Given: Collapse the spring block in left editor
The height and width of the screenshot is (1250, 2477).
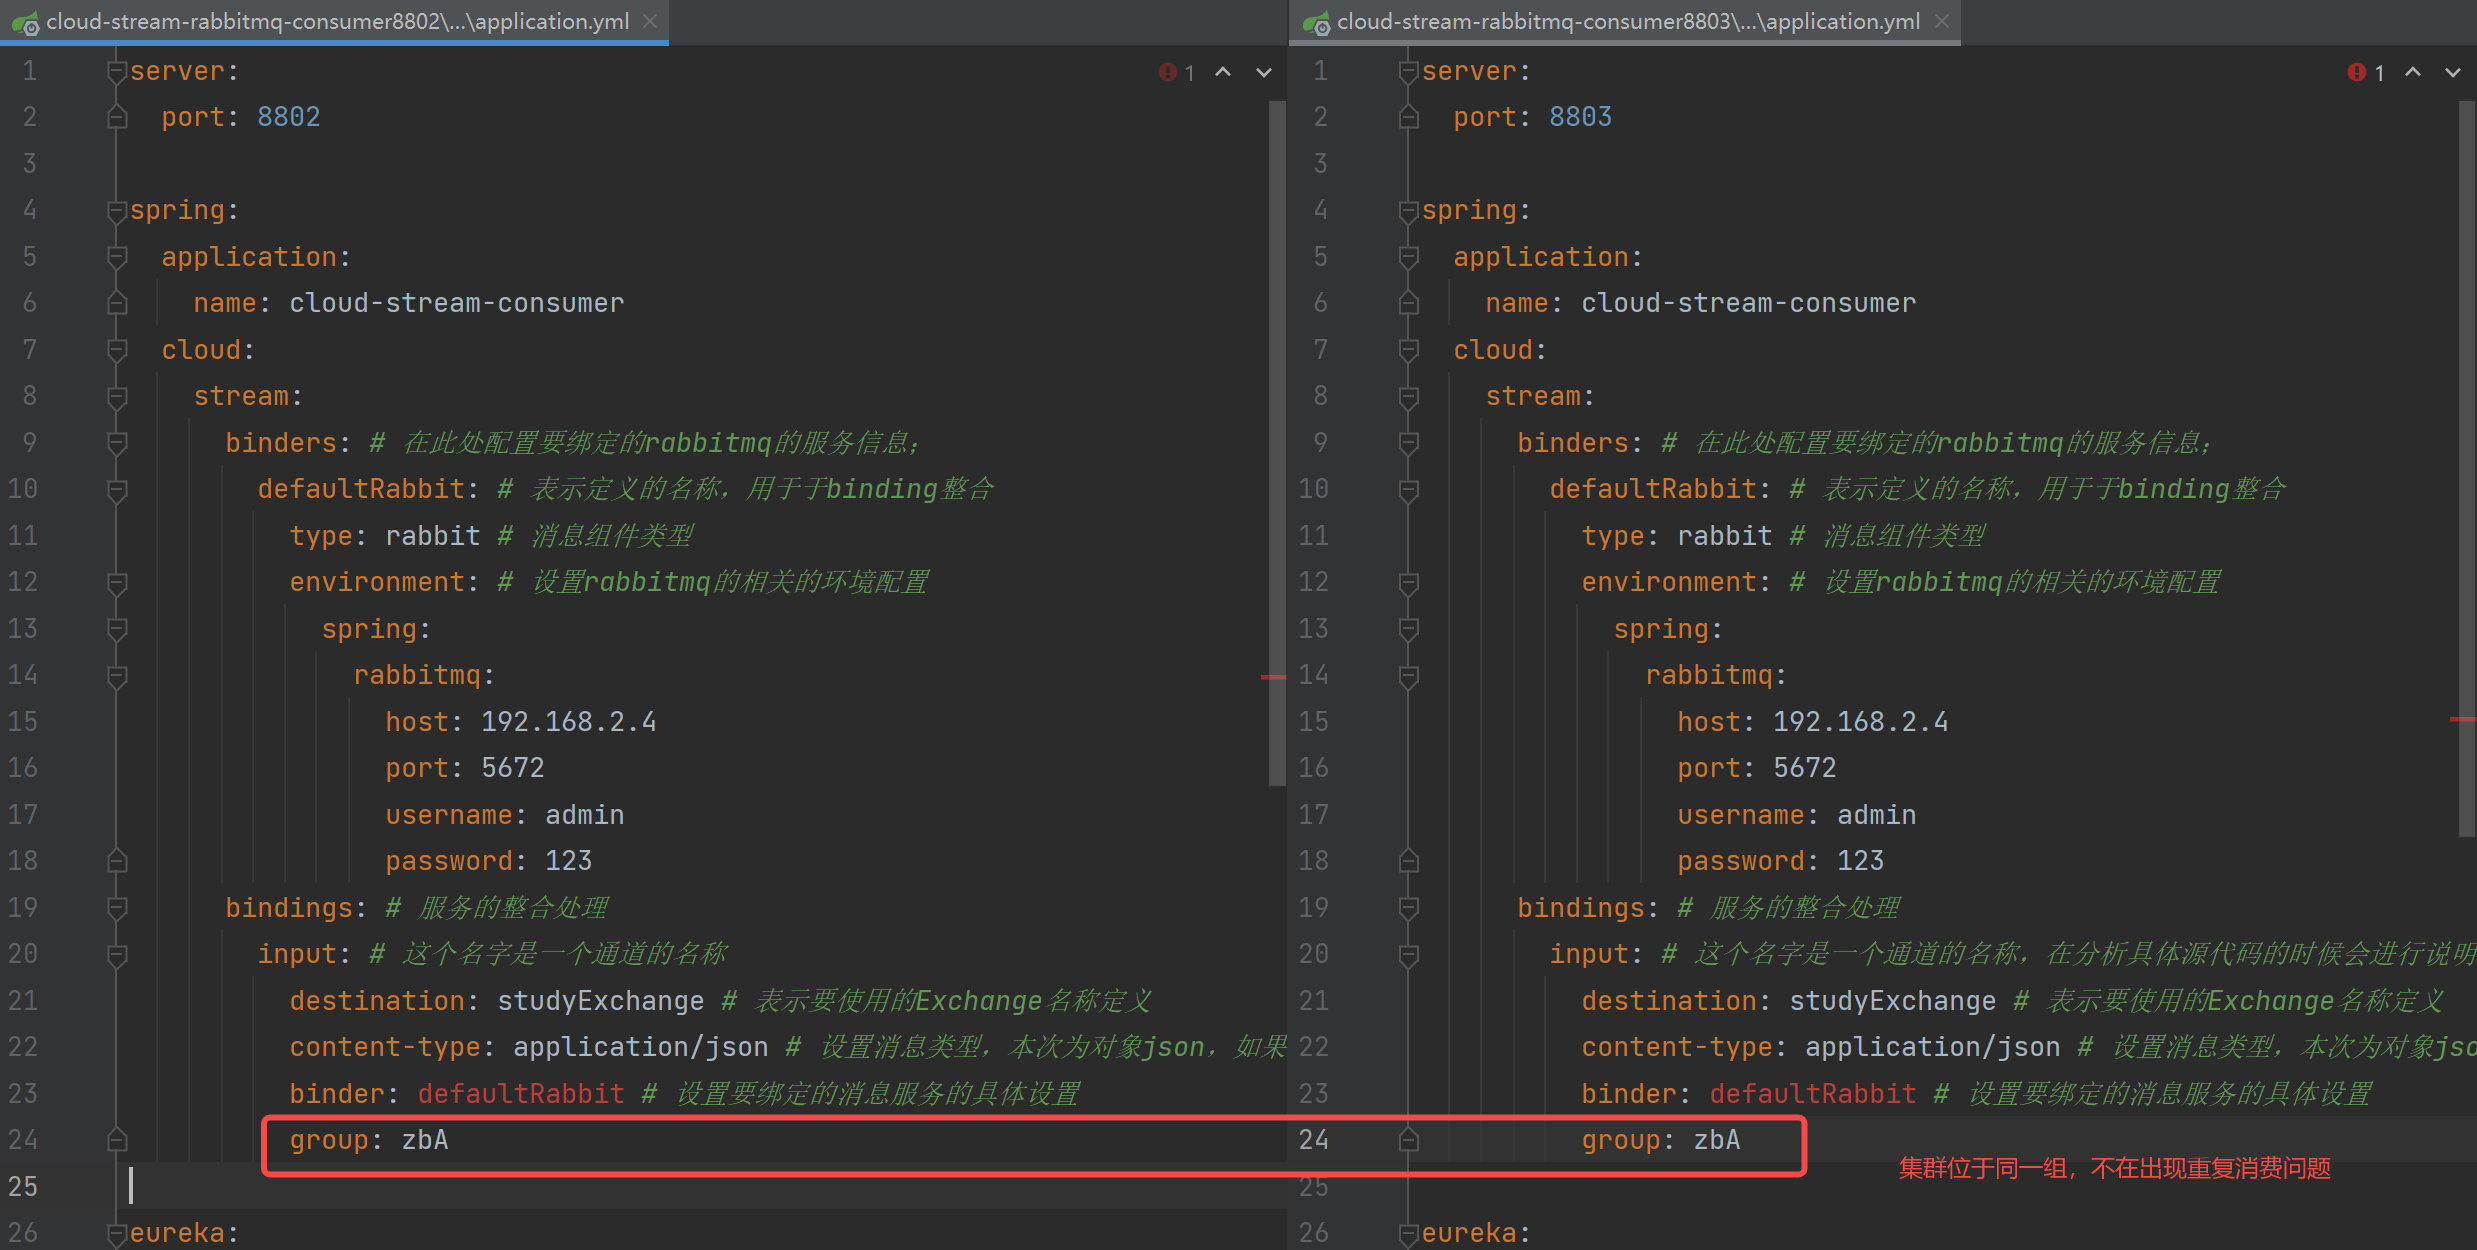Looking at the screenshot, I should [x=117, y=210].
